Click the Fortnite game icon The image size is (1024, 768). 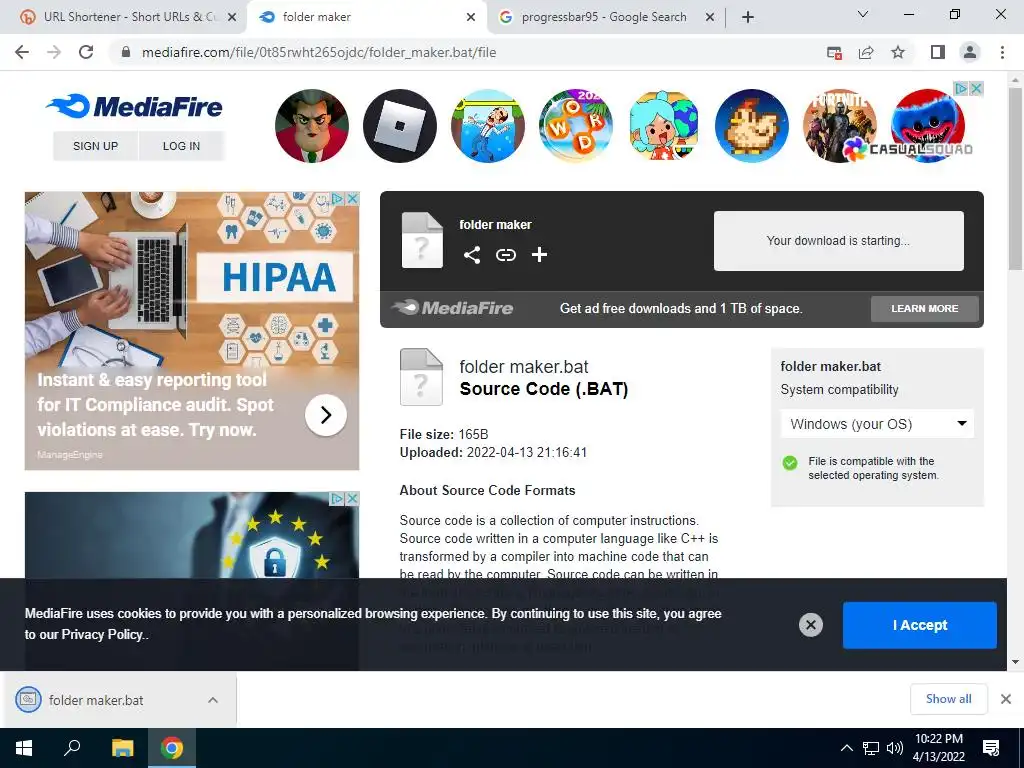tap(840, 125)
